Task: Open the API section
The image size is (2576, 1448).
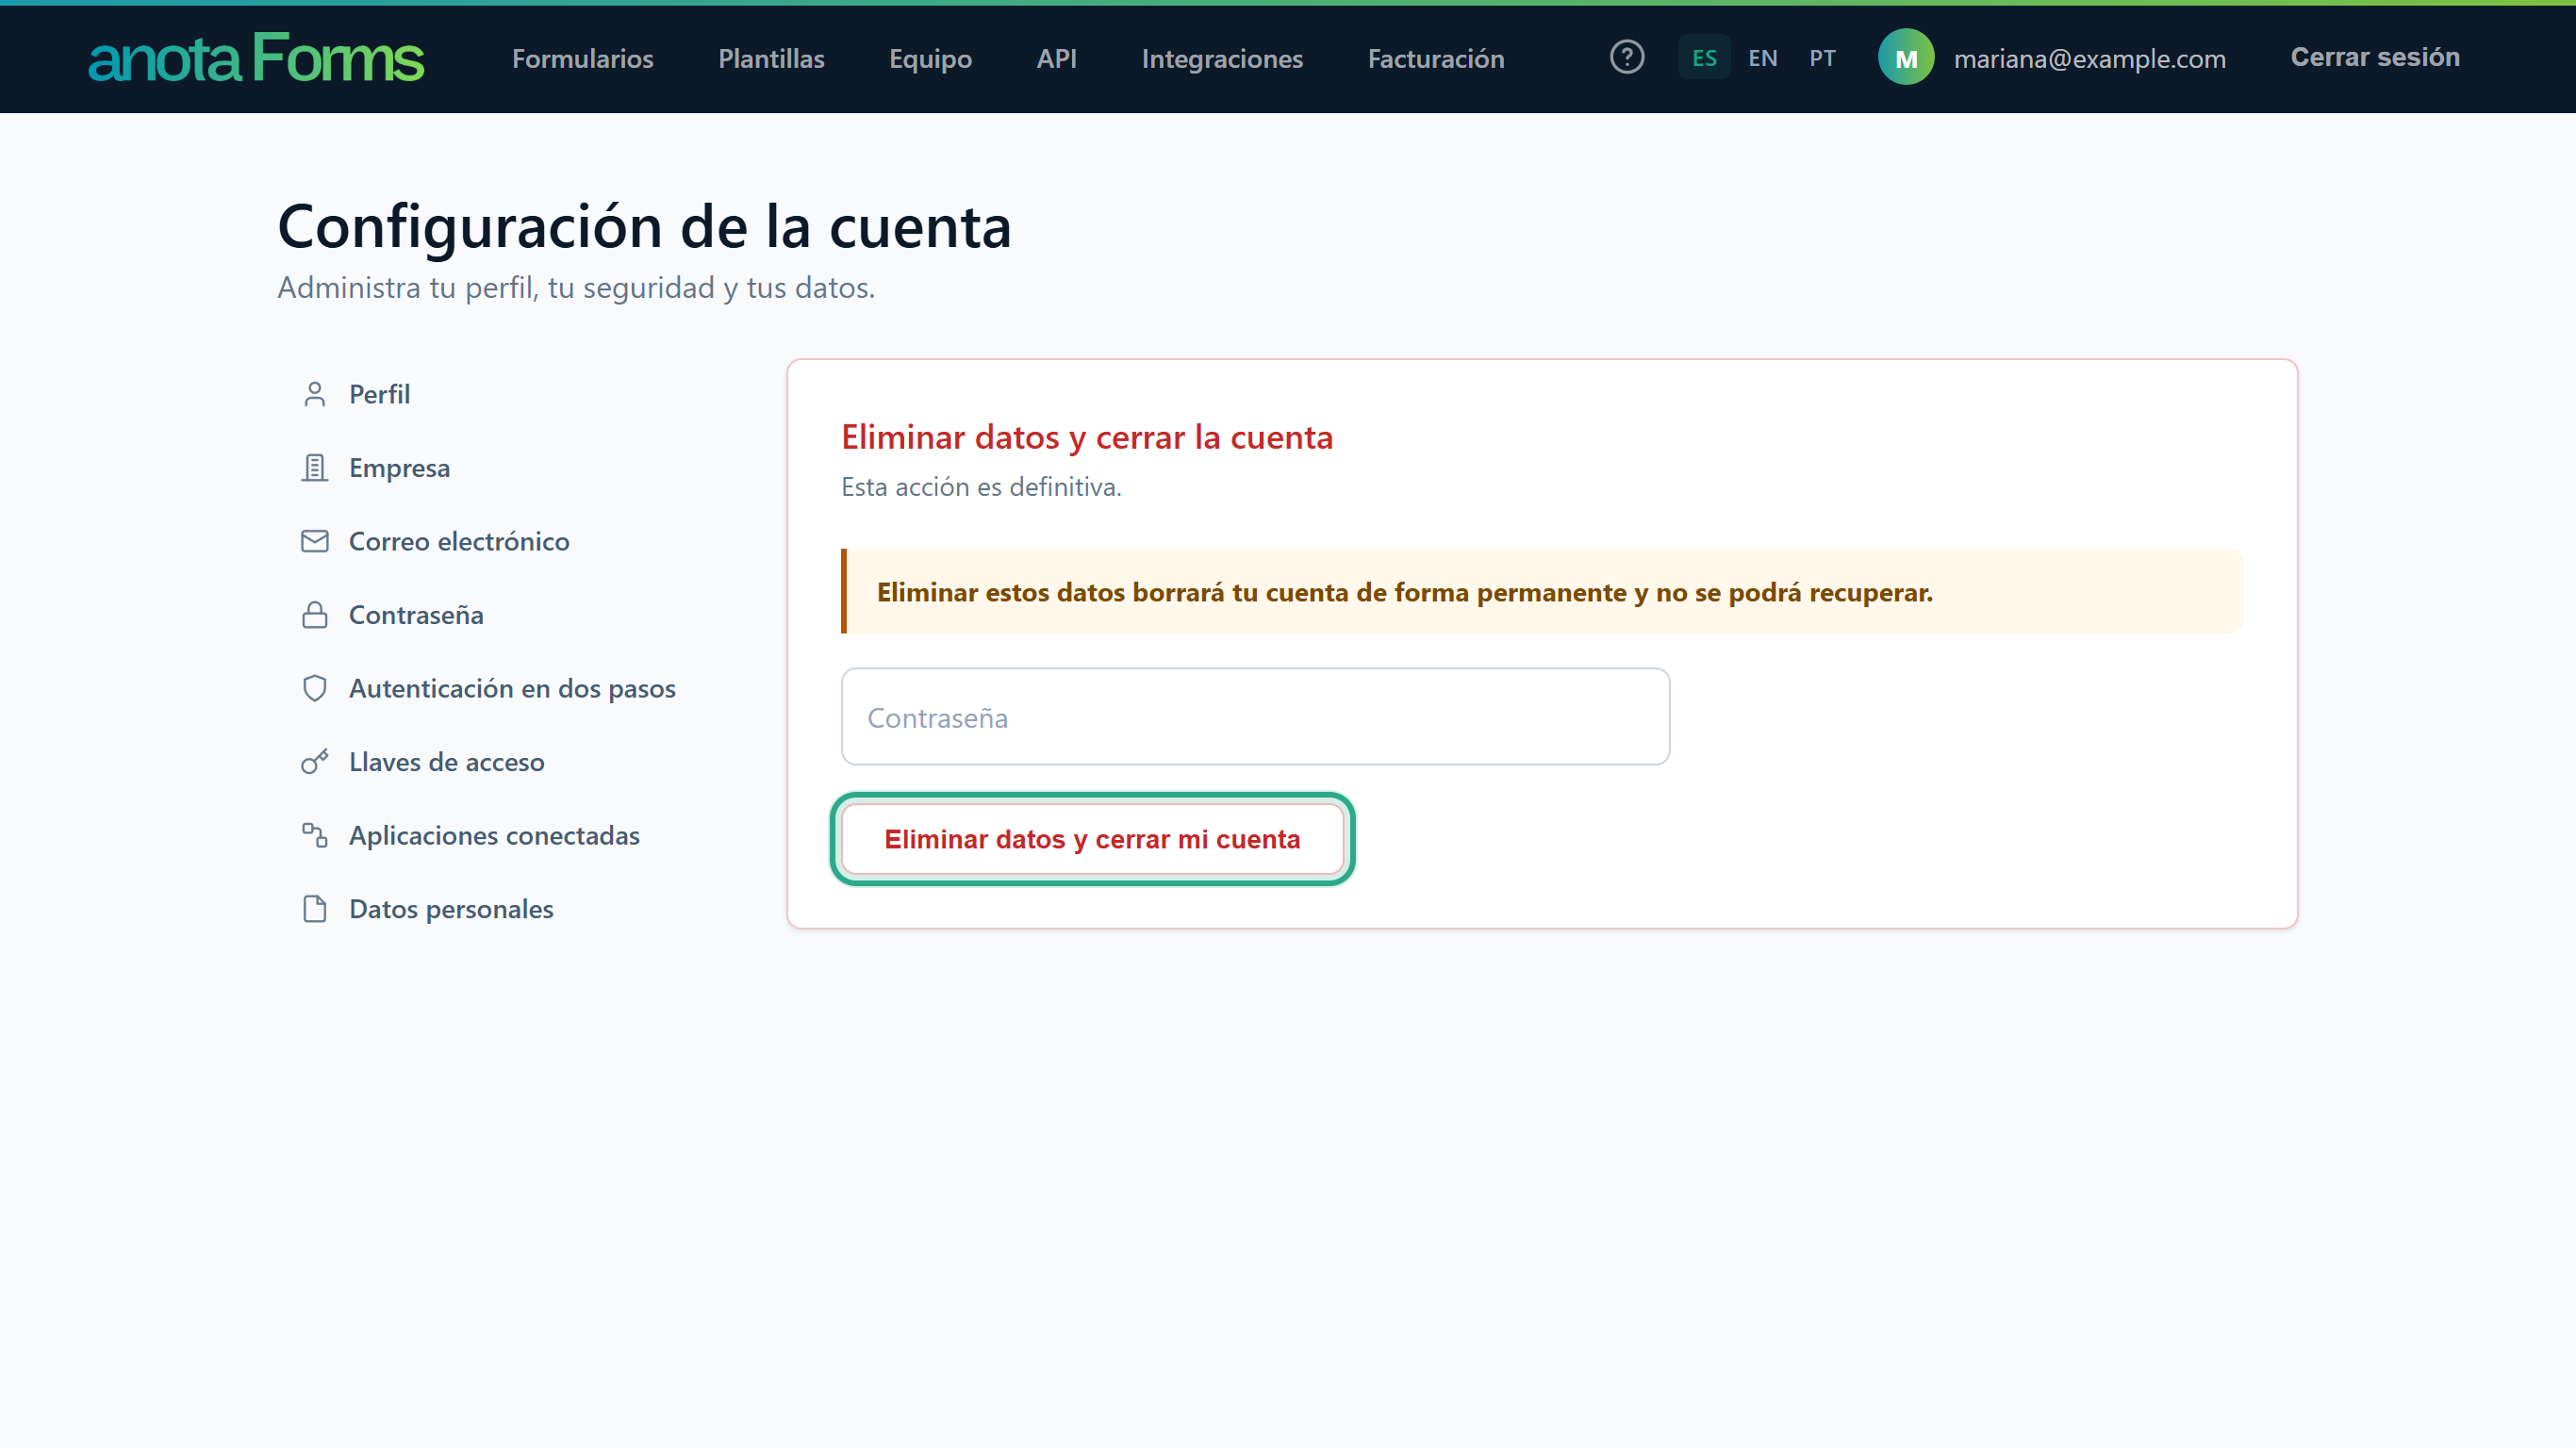Action: (x=1056, y=58)
